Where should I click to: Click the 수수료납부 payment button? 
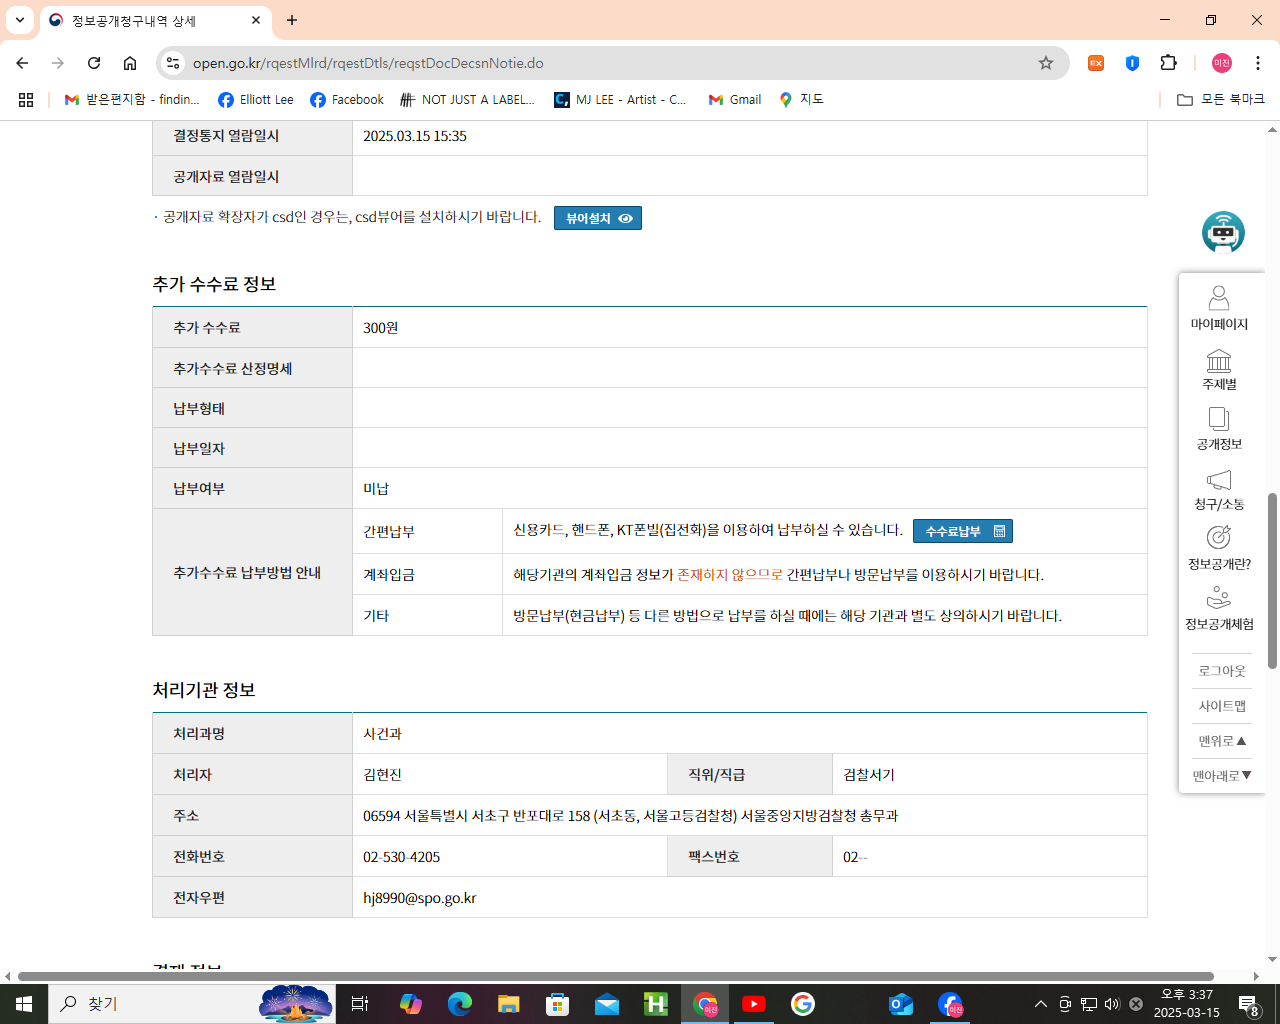pyautogui.click(x=962, y=531)
